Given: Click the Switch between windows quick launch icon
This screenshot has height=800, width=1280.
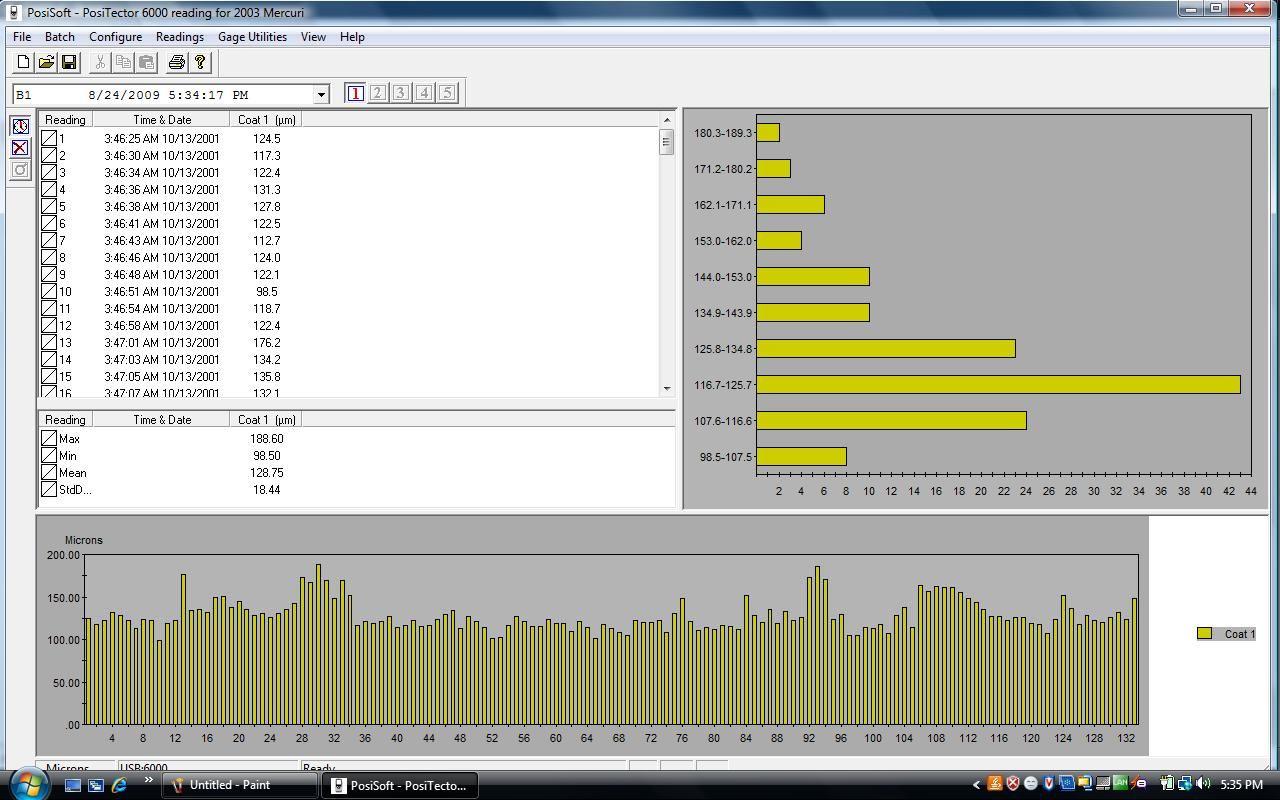Looking at the screenshot, I should pos(96,785).
